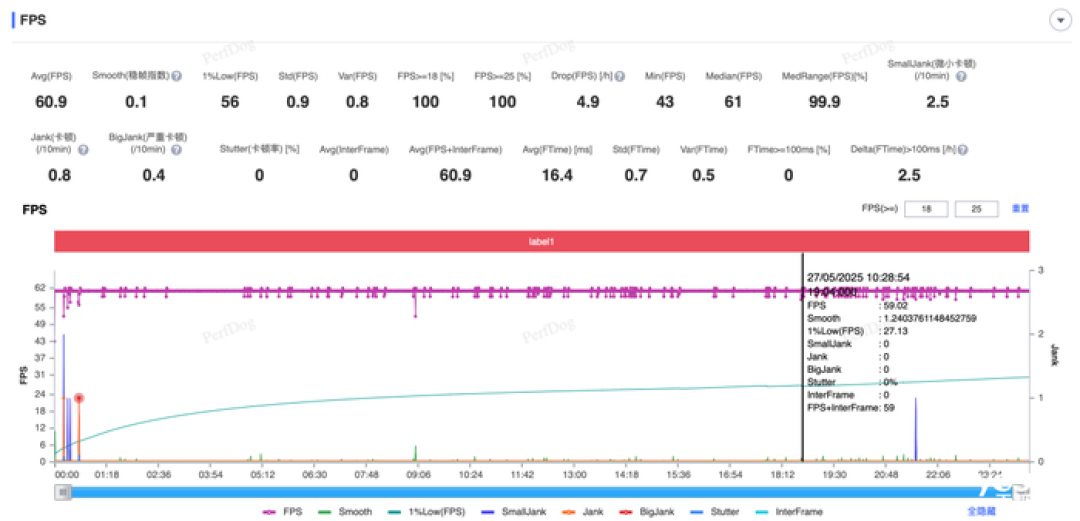The width and height of the screenshot is (1080, 521).
Task: Click the help icon beside BigJank(严重卡顿)
Action: coord(177,150)
